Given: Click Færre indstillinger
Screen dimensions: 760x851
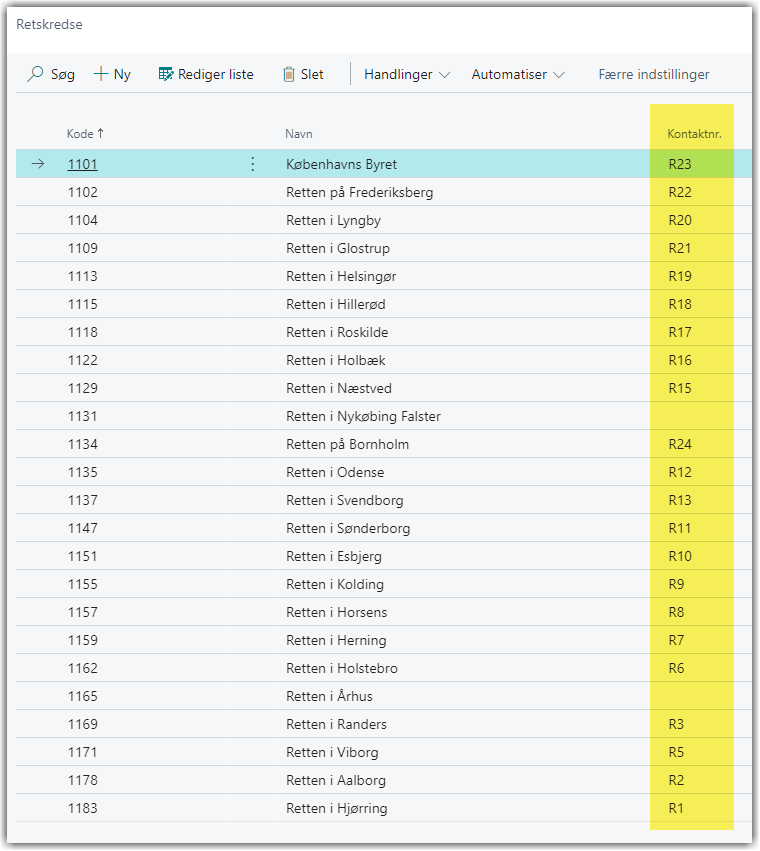Looking at the screenshot, I should [x=654, y=74].
